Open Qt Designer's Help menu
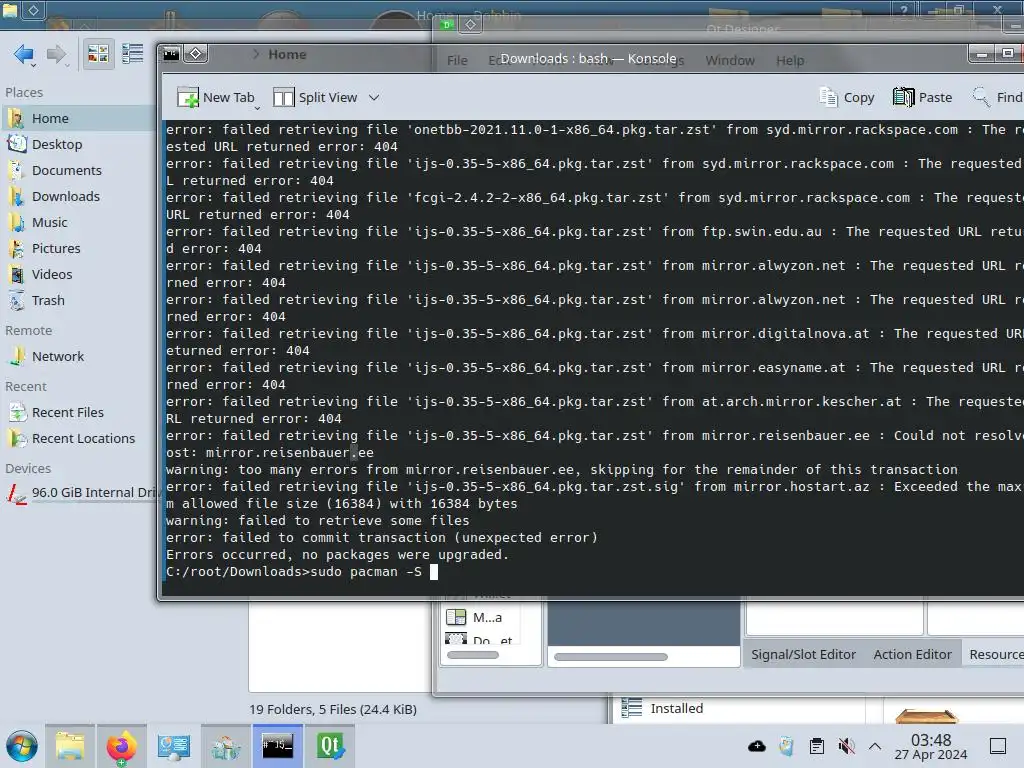The image size is (1024, 768). pos(790,60)
